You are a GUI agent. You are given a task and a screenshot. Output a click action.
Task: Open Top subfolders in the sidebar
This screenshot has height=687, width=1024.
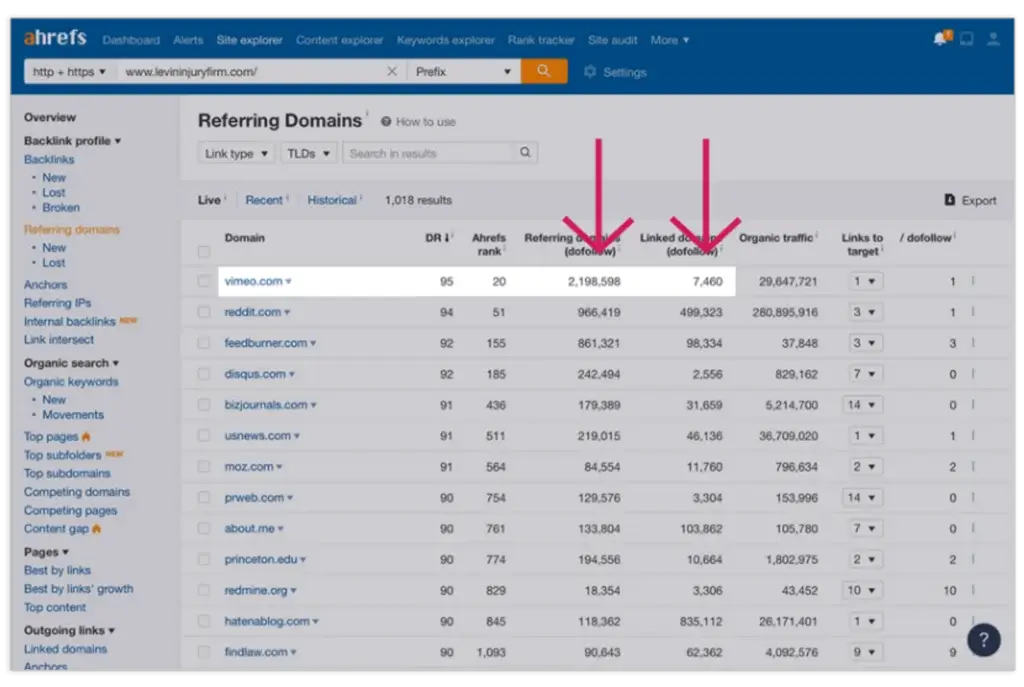pos(63,455)
